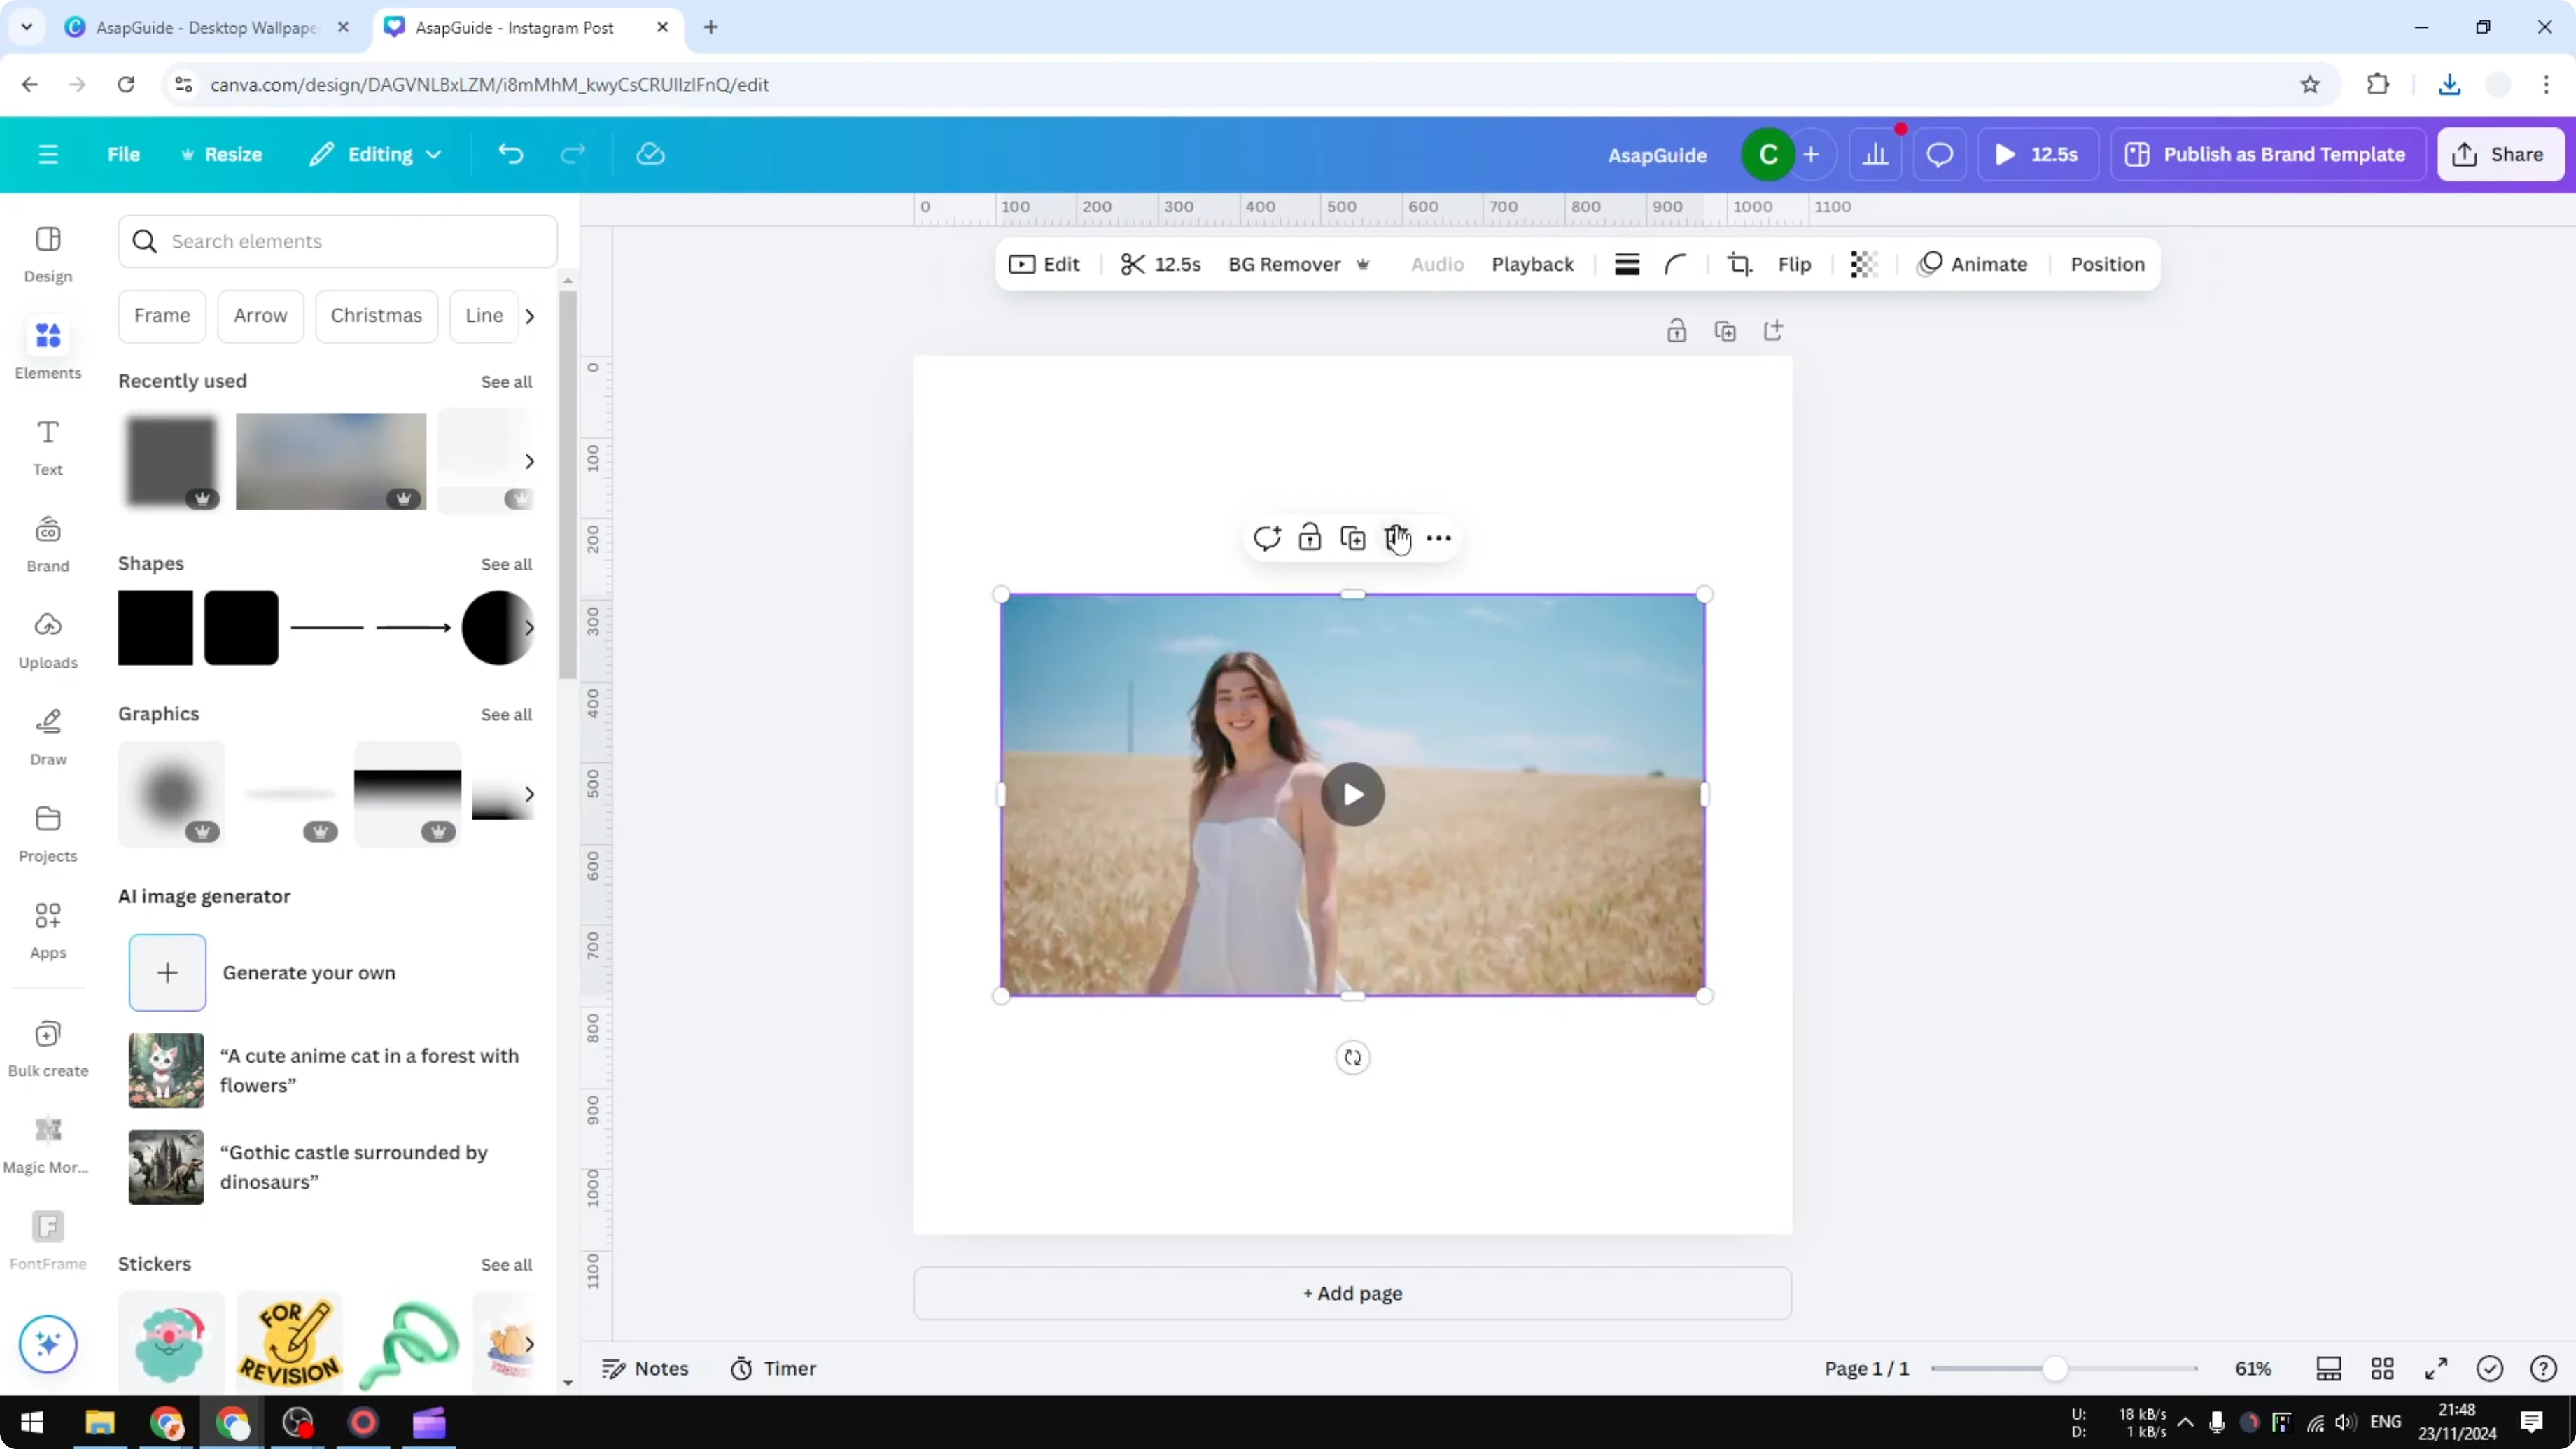Viewport: 2576px width, 1449px height.
Task: Expand the Recently used row chevron
Action: 530,461
